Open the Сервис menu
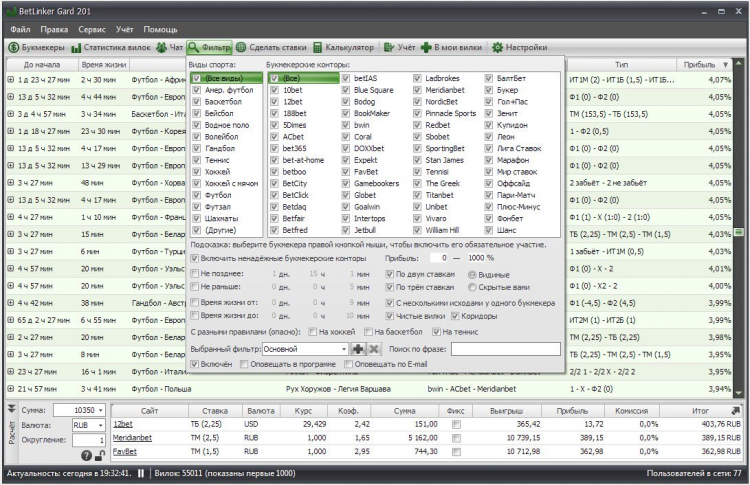The width and height of the screenshot is (750, 485). tap(92, 30)
